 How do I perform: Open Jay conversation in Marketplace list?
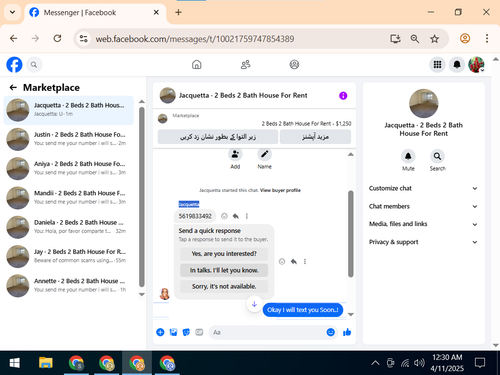coord(69,256)
